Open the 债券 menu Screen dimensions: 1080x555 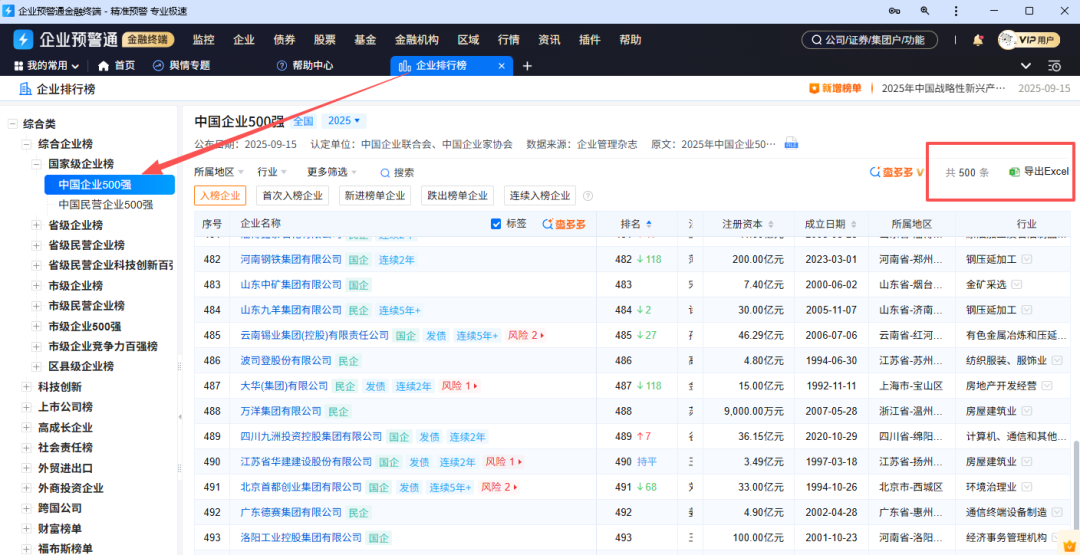click(284, 40)
